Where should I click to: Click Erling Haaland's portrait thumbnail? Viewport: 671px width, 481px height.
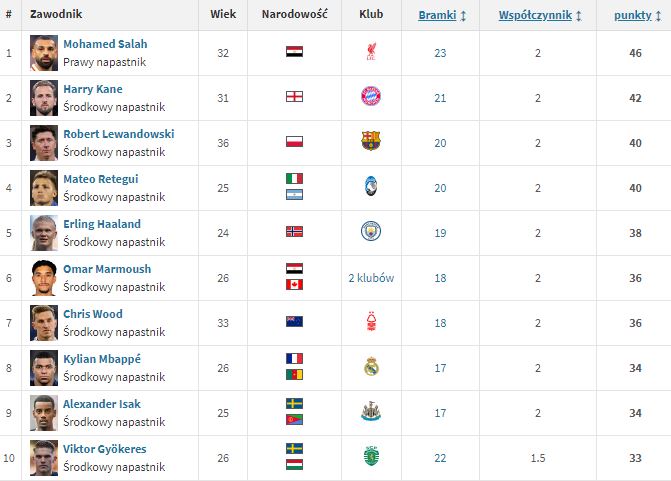click(x=41, y=232)
